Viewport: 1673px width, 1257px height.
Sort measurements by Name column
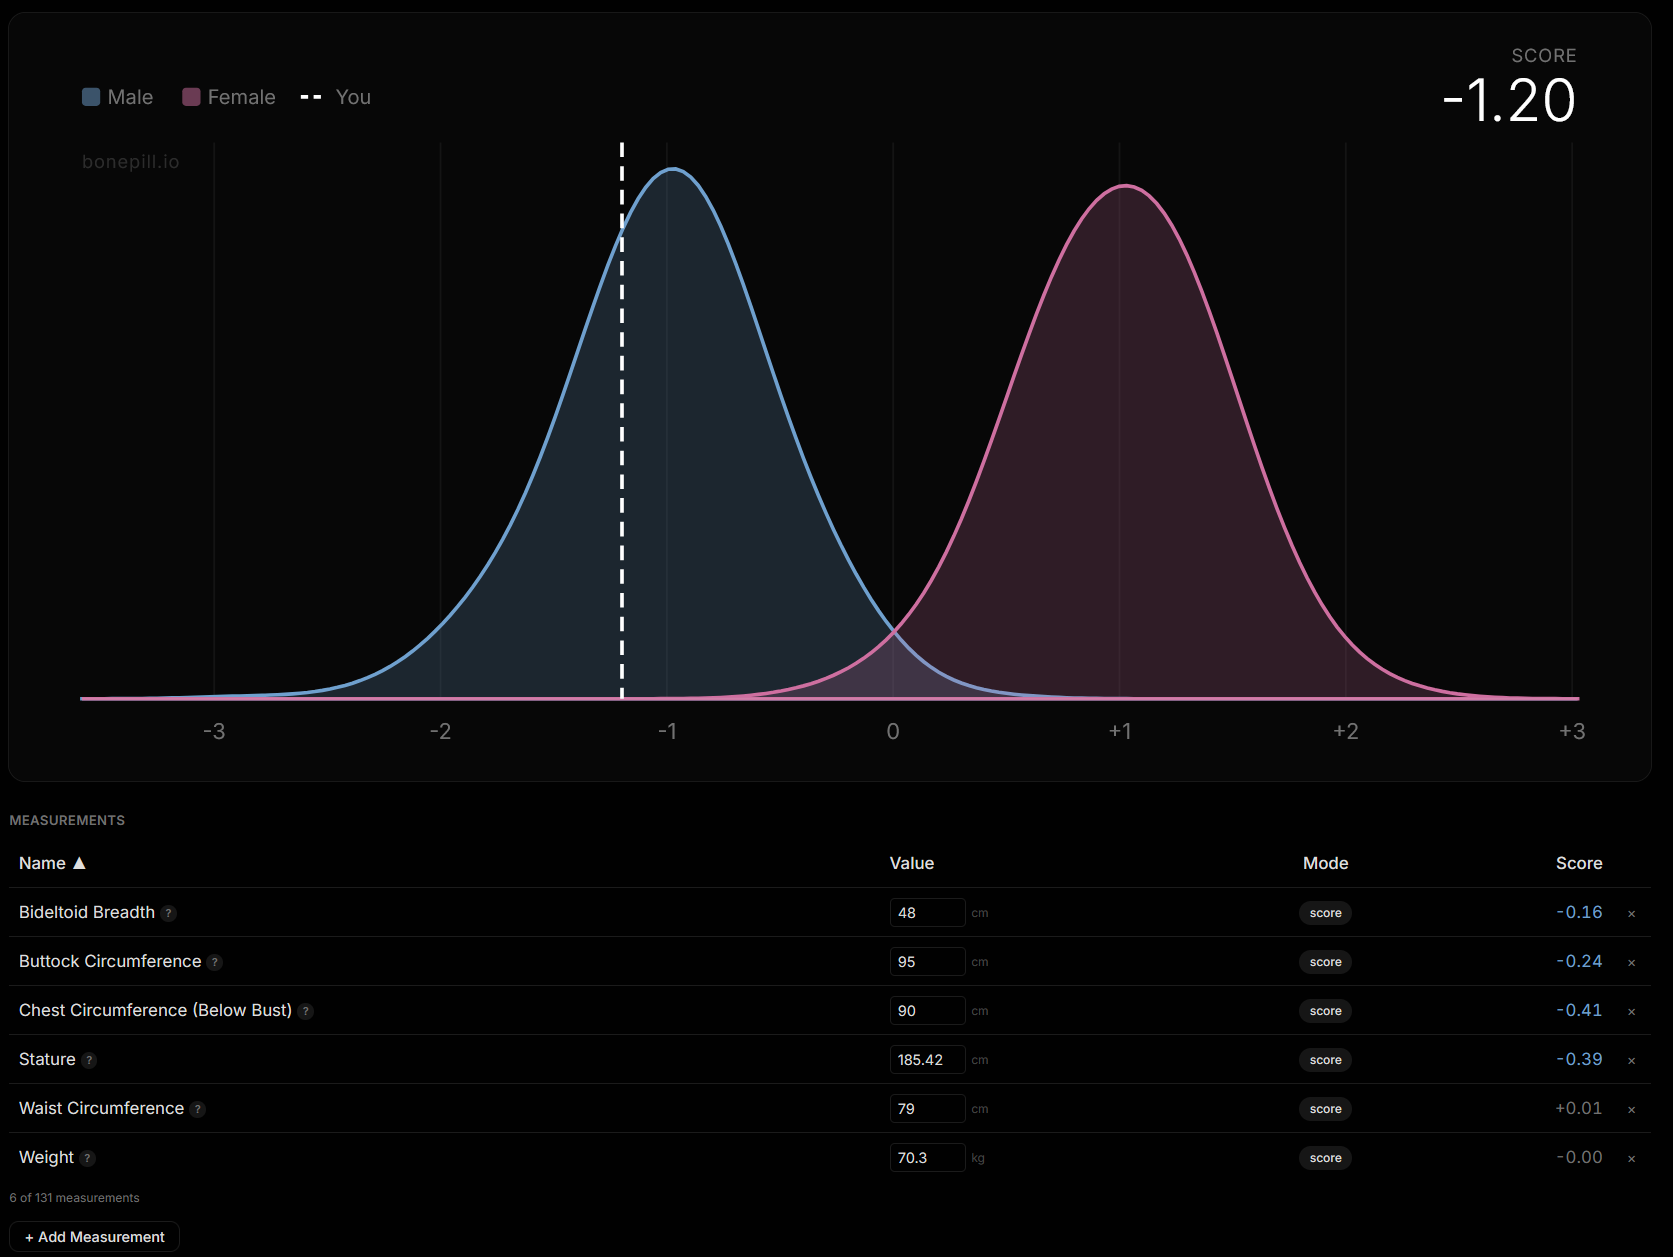click(x=52, y=863)
